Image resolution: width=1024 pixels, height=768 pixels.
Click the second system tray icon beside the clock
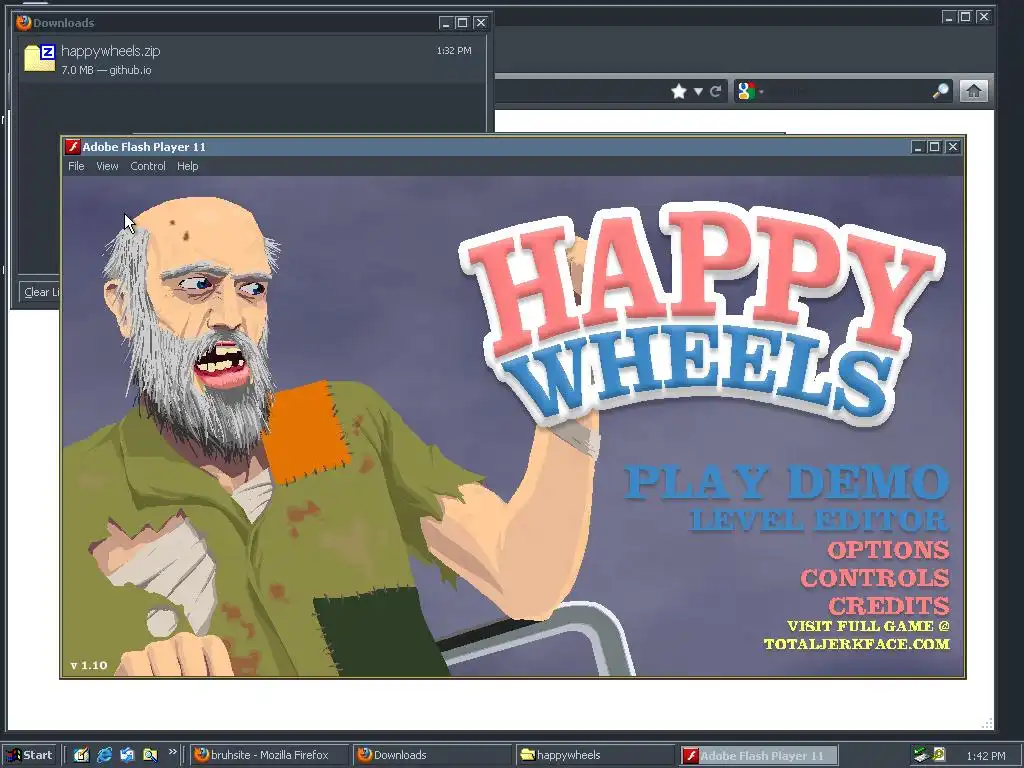point(938,754)
